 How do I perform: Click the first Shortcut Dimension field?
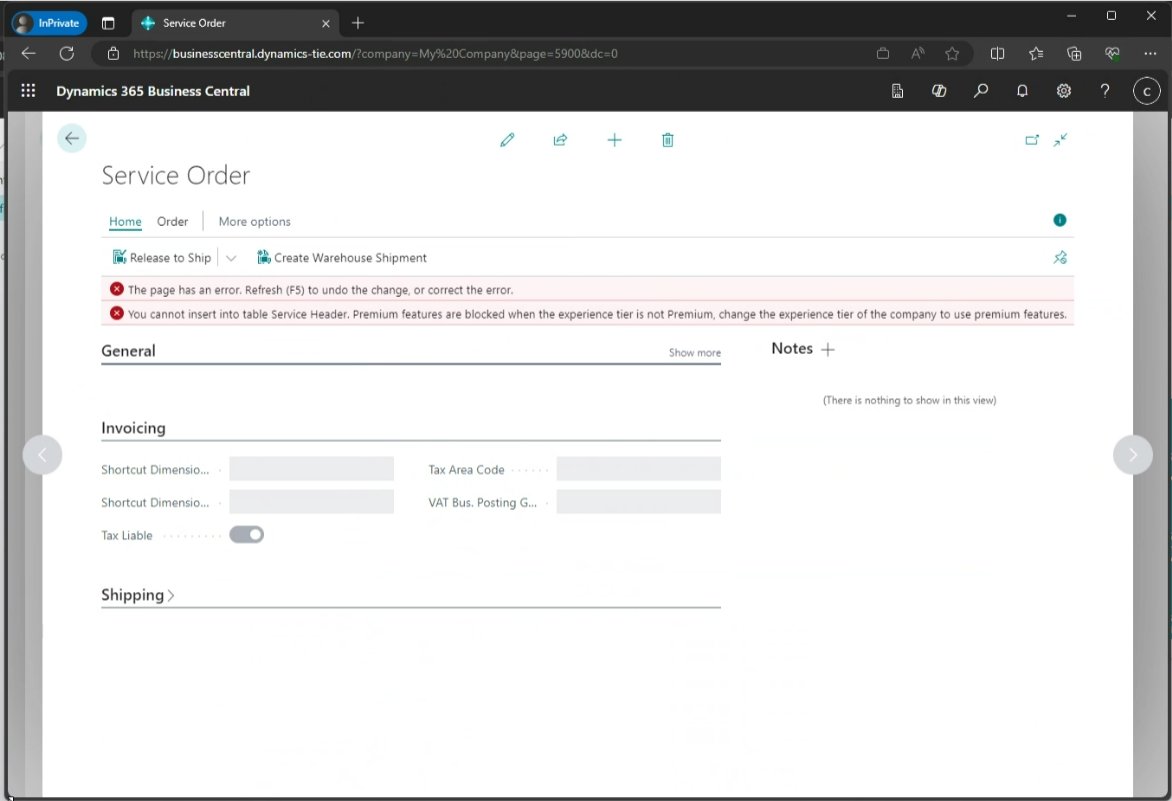click(x=311, y=468)
